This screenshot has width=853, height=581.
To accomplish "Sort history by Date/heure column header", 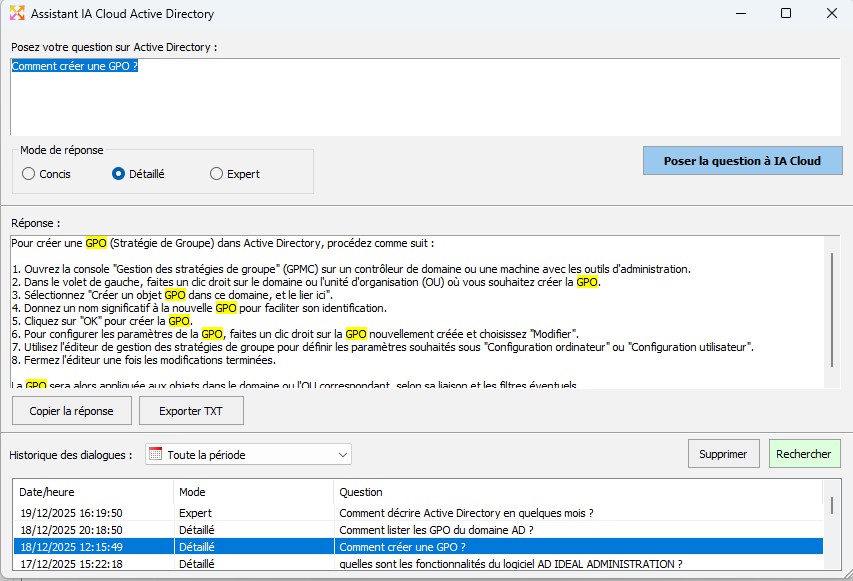I will 93,492.
